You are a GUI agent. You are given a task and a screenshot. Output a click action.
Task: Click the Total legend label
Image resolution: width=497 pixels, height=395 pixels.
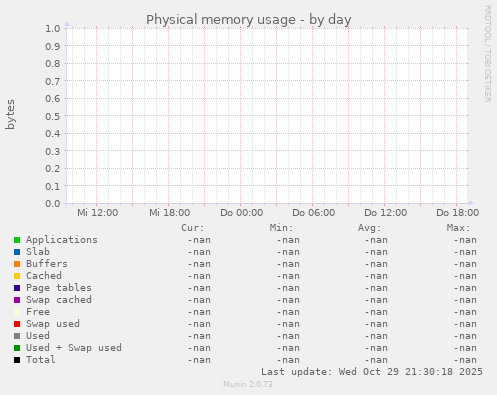[41, 360]
